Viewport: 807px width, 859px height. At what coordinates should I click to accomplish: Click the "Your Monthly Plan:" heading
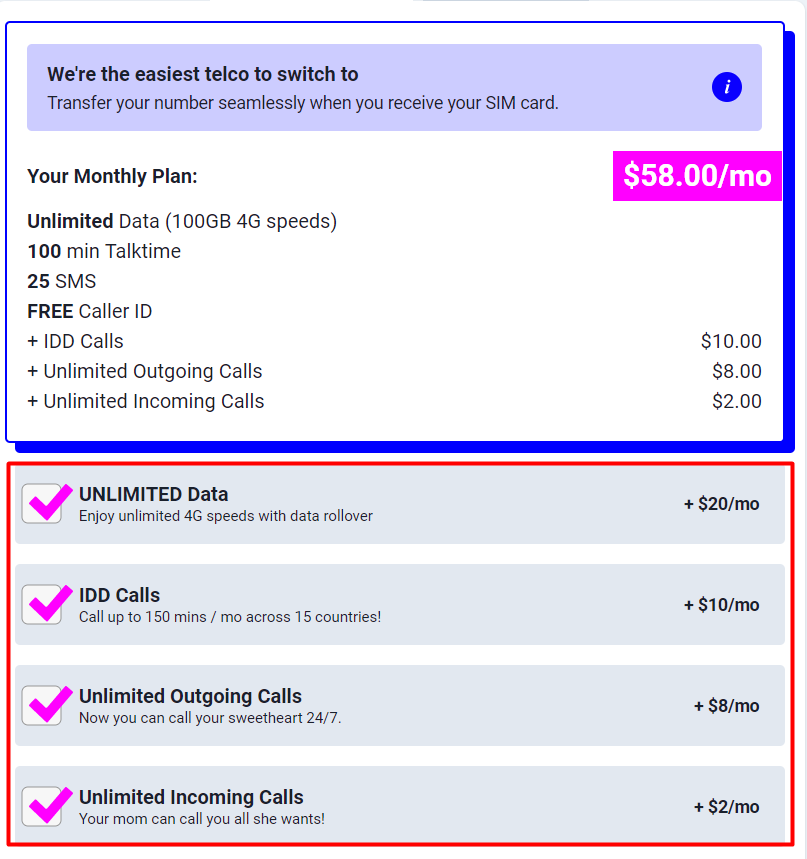112,176
